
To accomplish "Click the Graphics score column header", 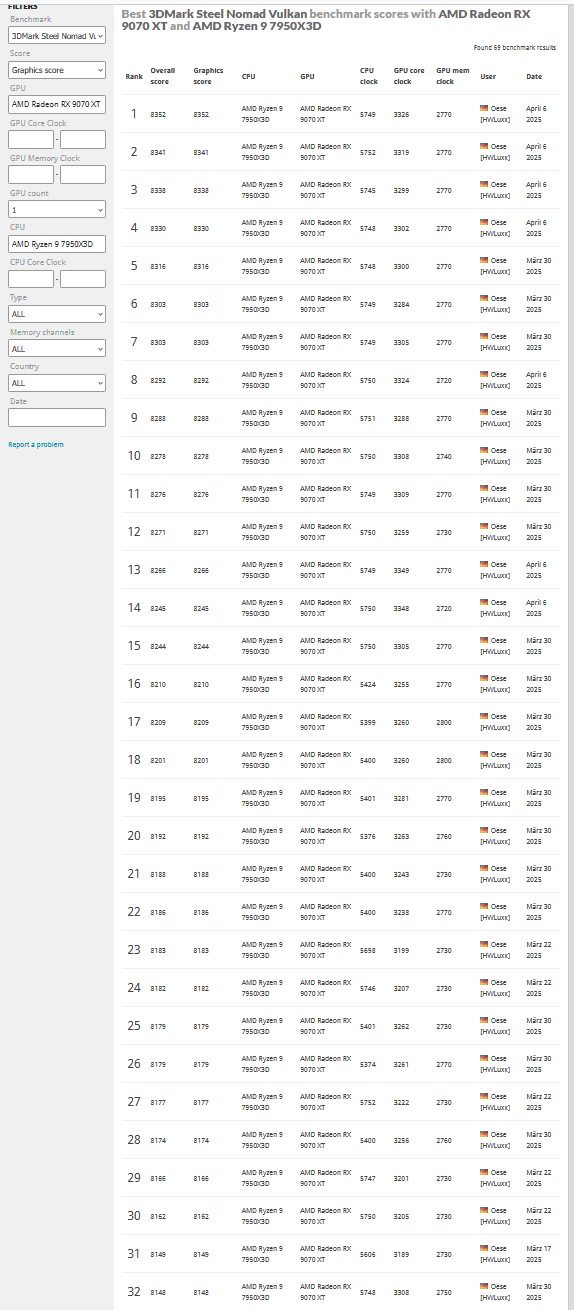I will tap(208, 76).
